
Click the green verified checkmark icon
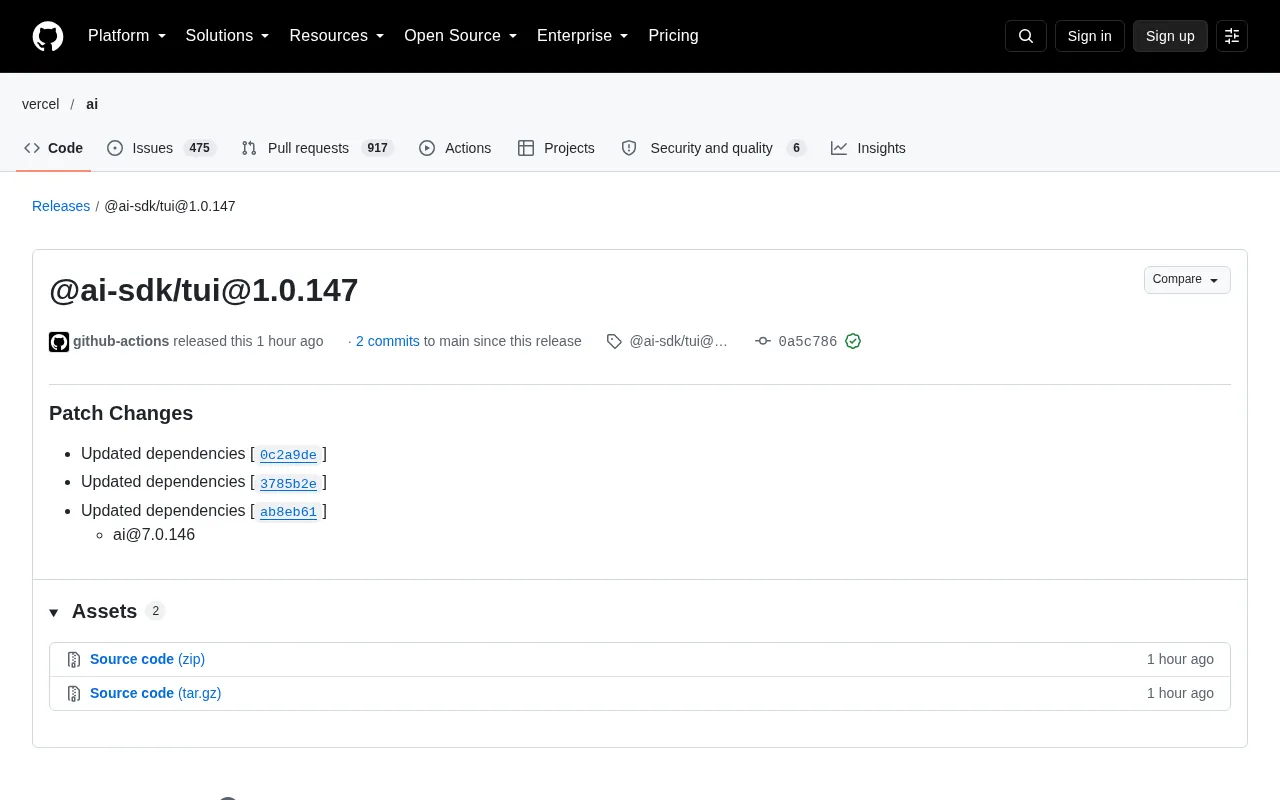[x=853, y=341]
